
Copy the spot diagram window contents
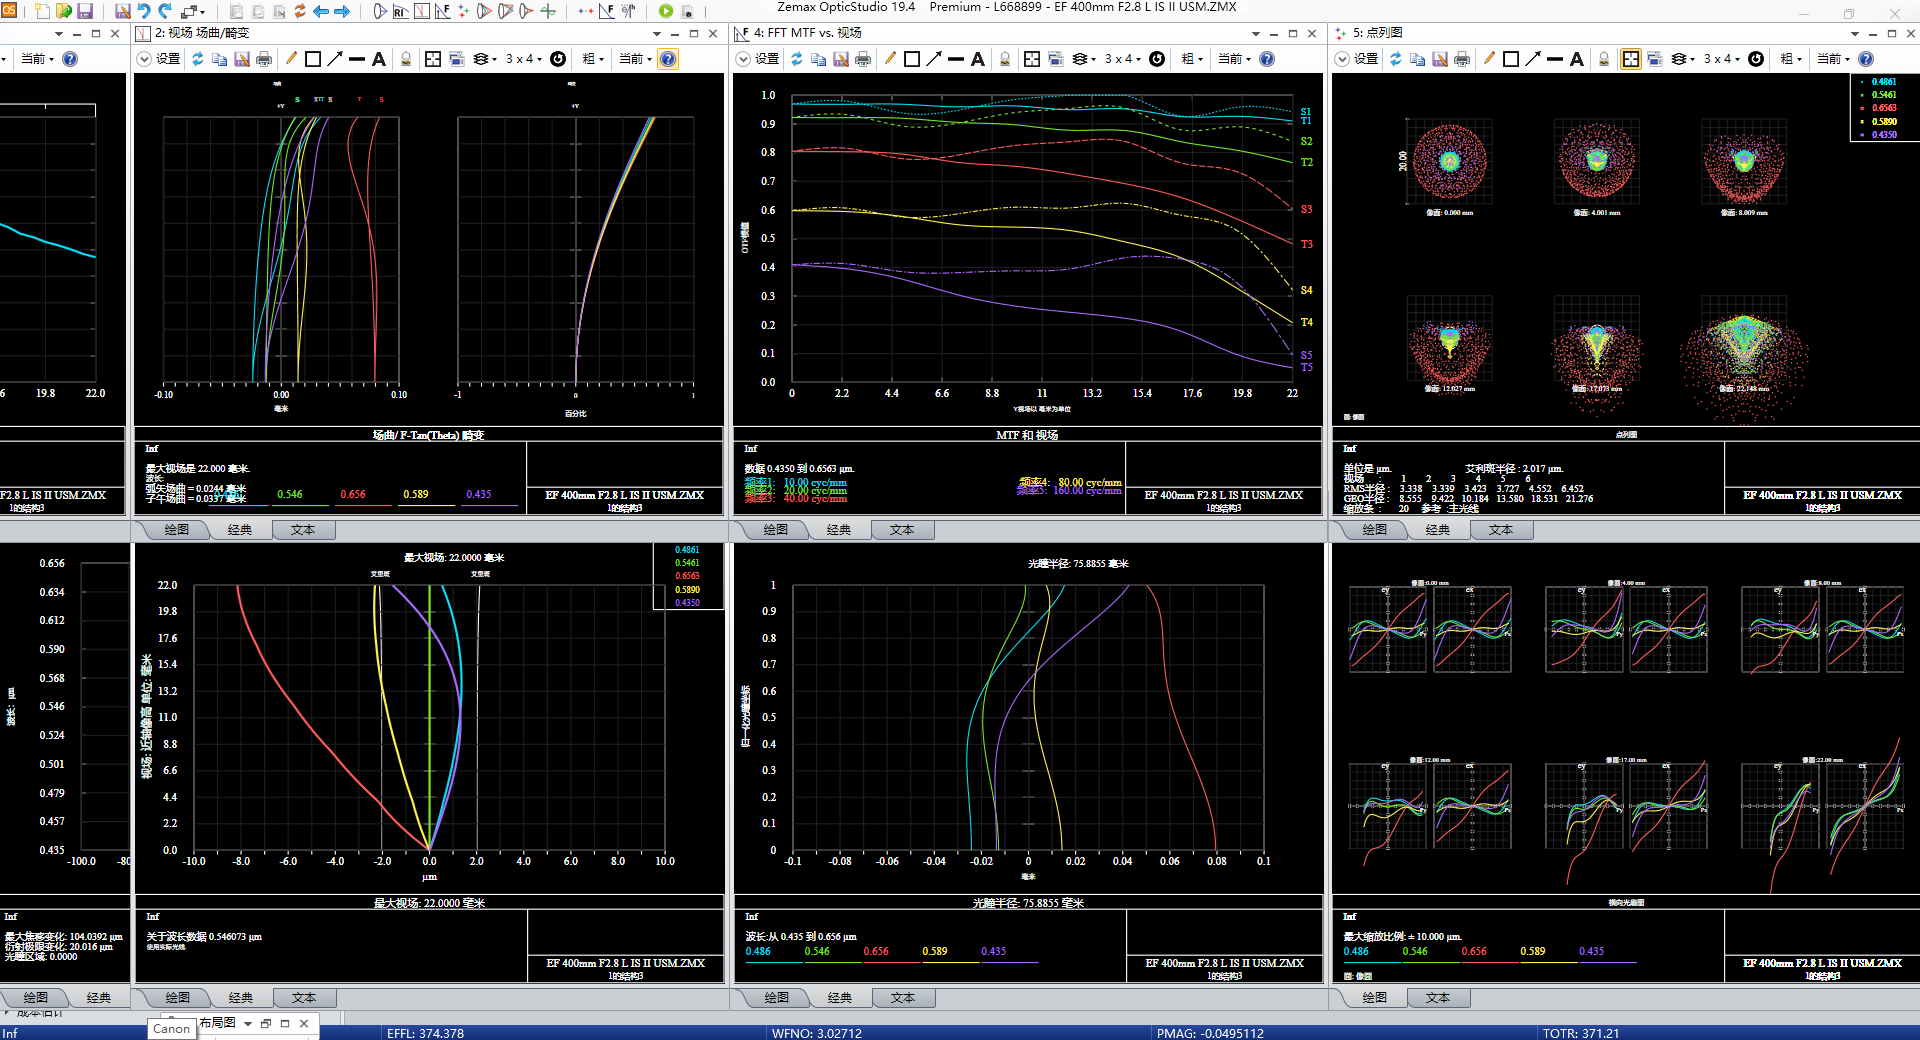(1417, 59)
